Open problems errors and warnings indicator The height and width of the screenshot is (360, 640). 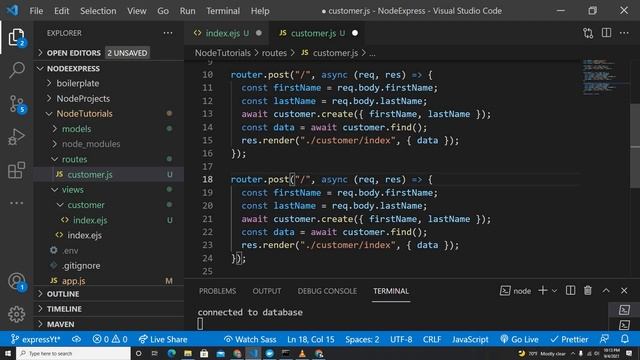point(110,339)
